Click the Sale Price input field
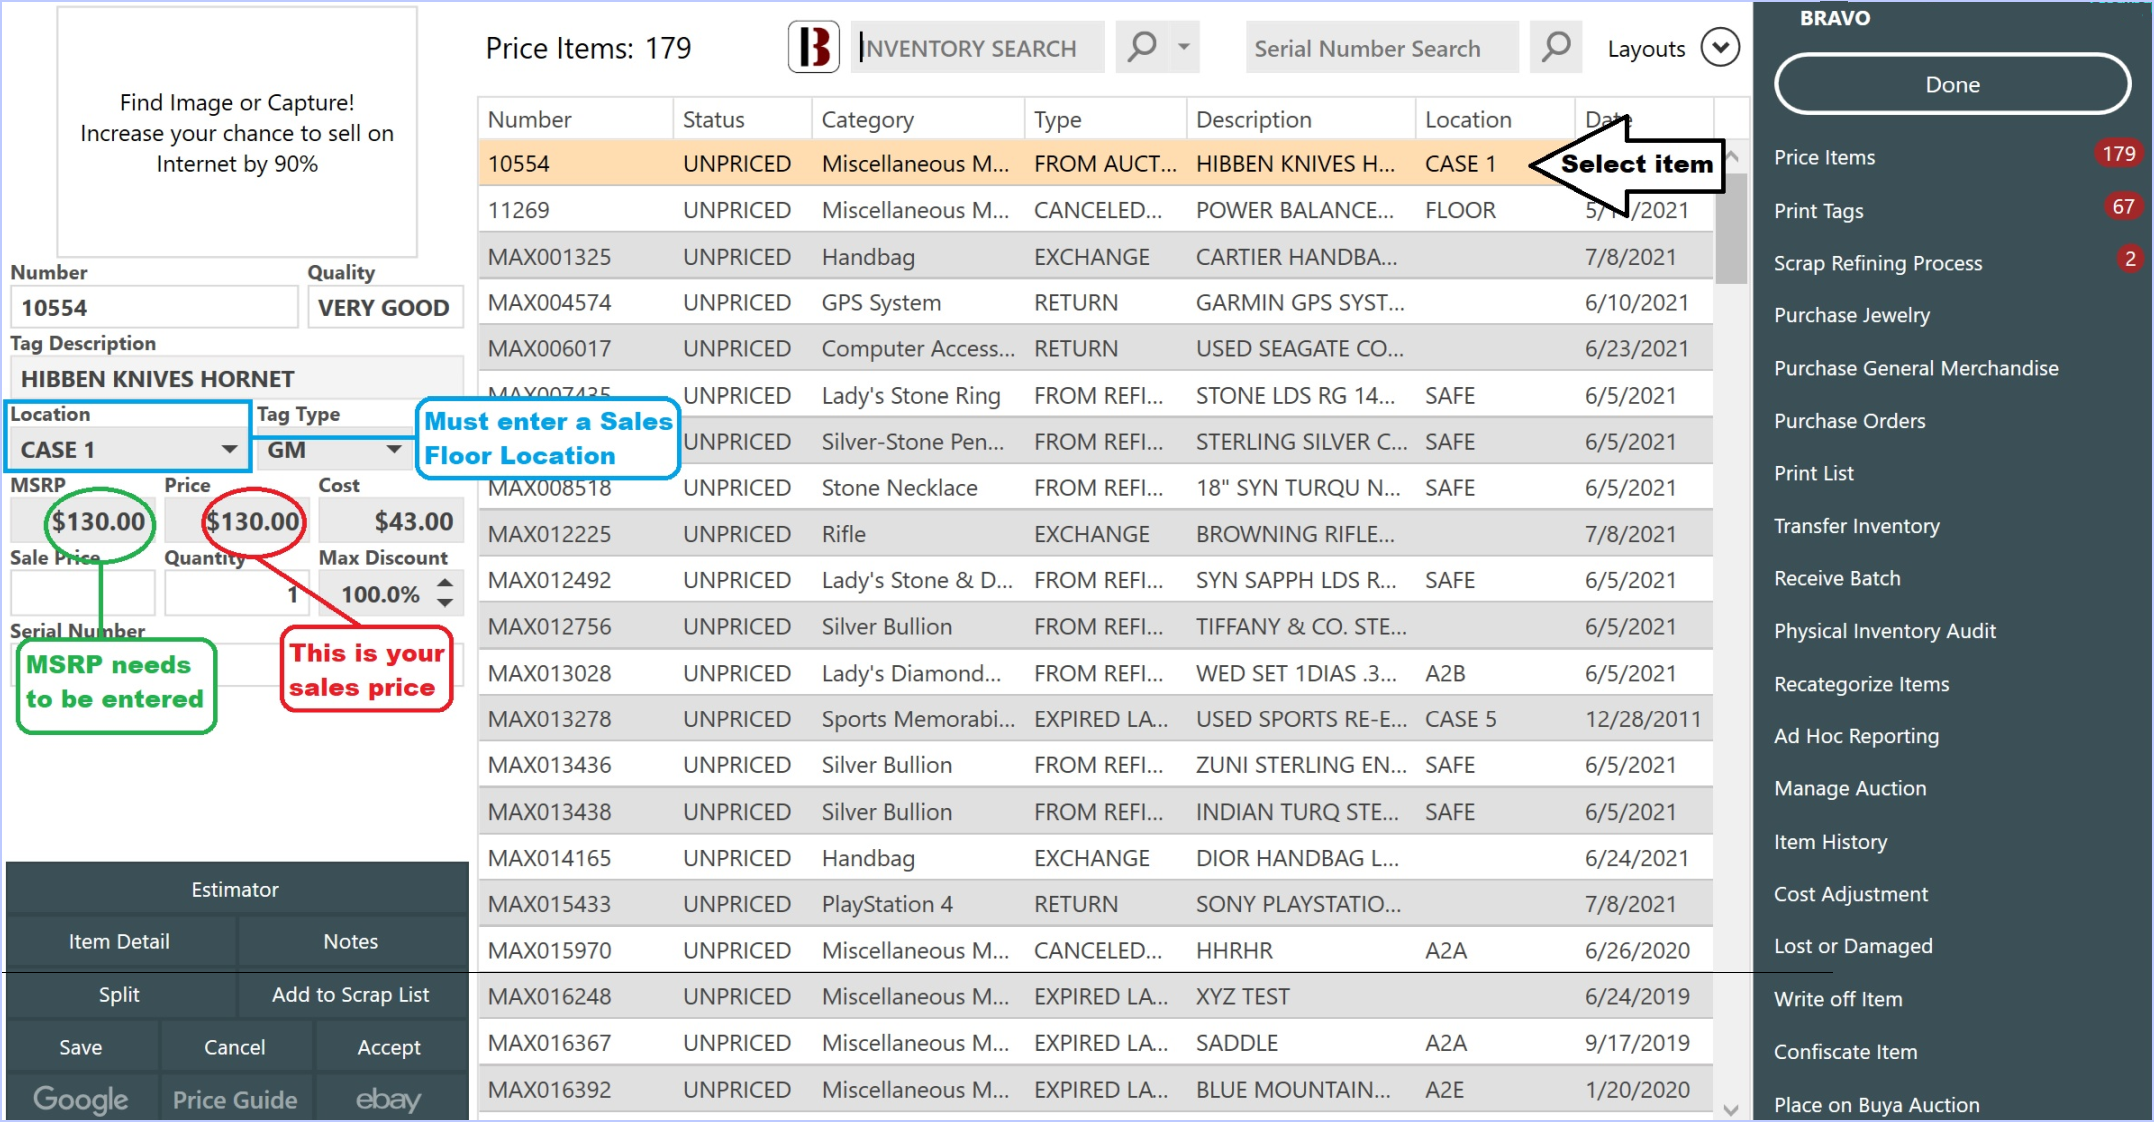This screenshot has height=1122, width=2154. pyautogui.click(x=83, y=594)
